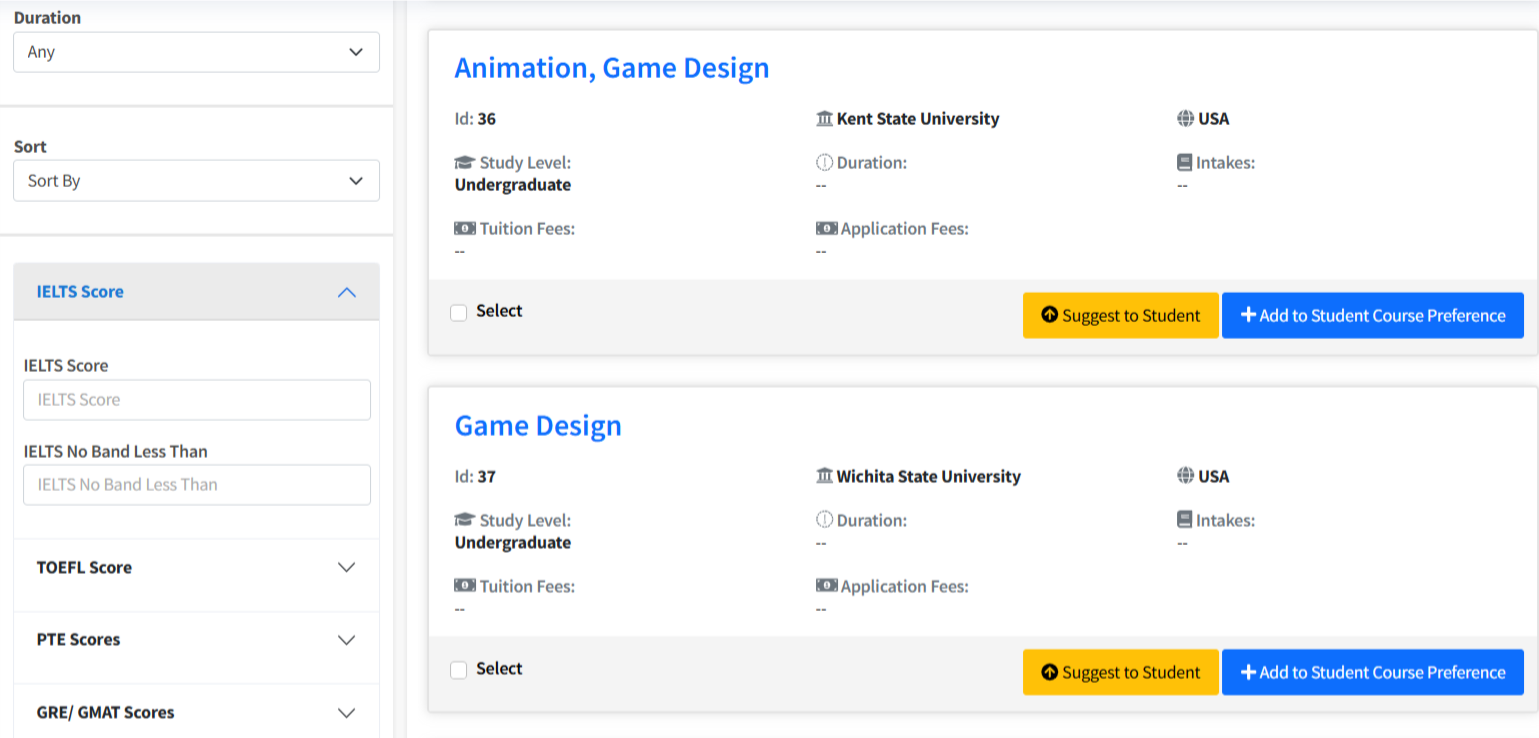The width and height of the screenshot is (1539, 738).
Task: Open the Sort By dropdown
Action: point(196,181)
